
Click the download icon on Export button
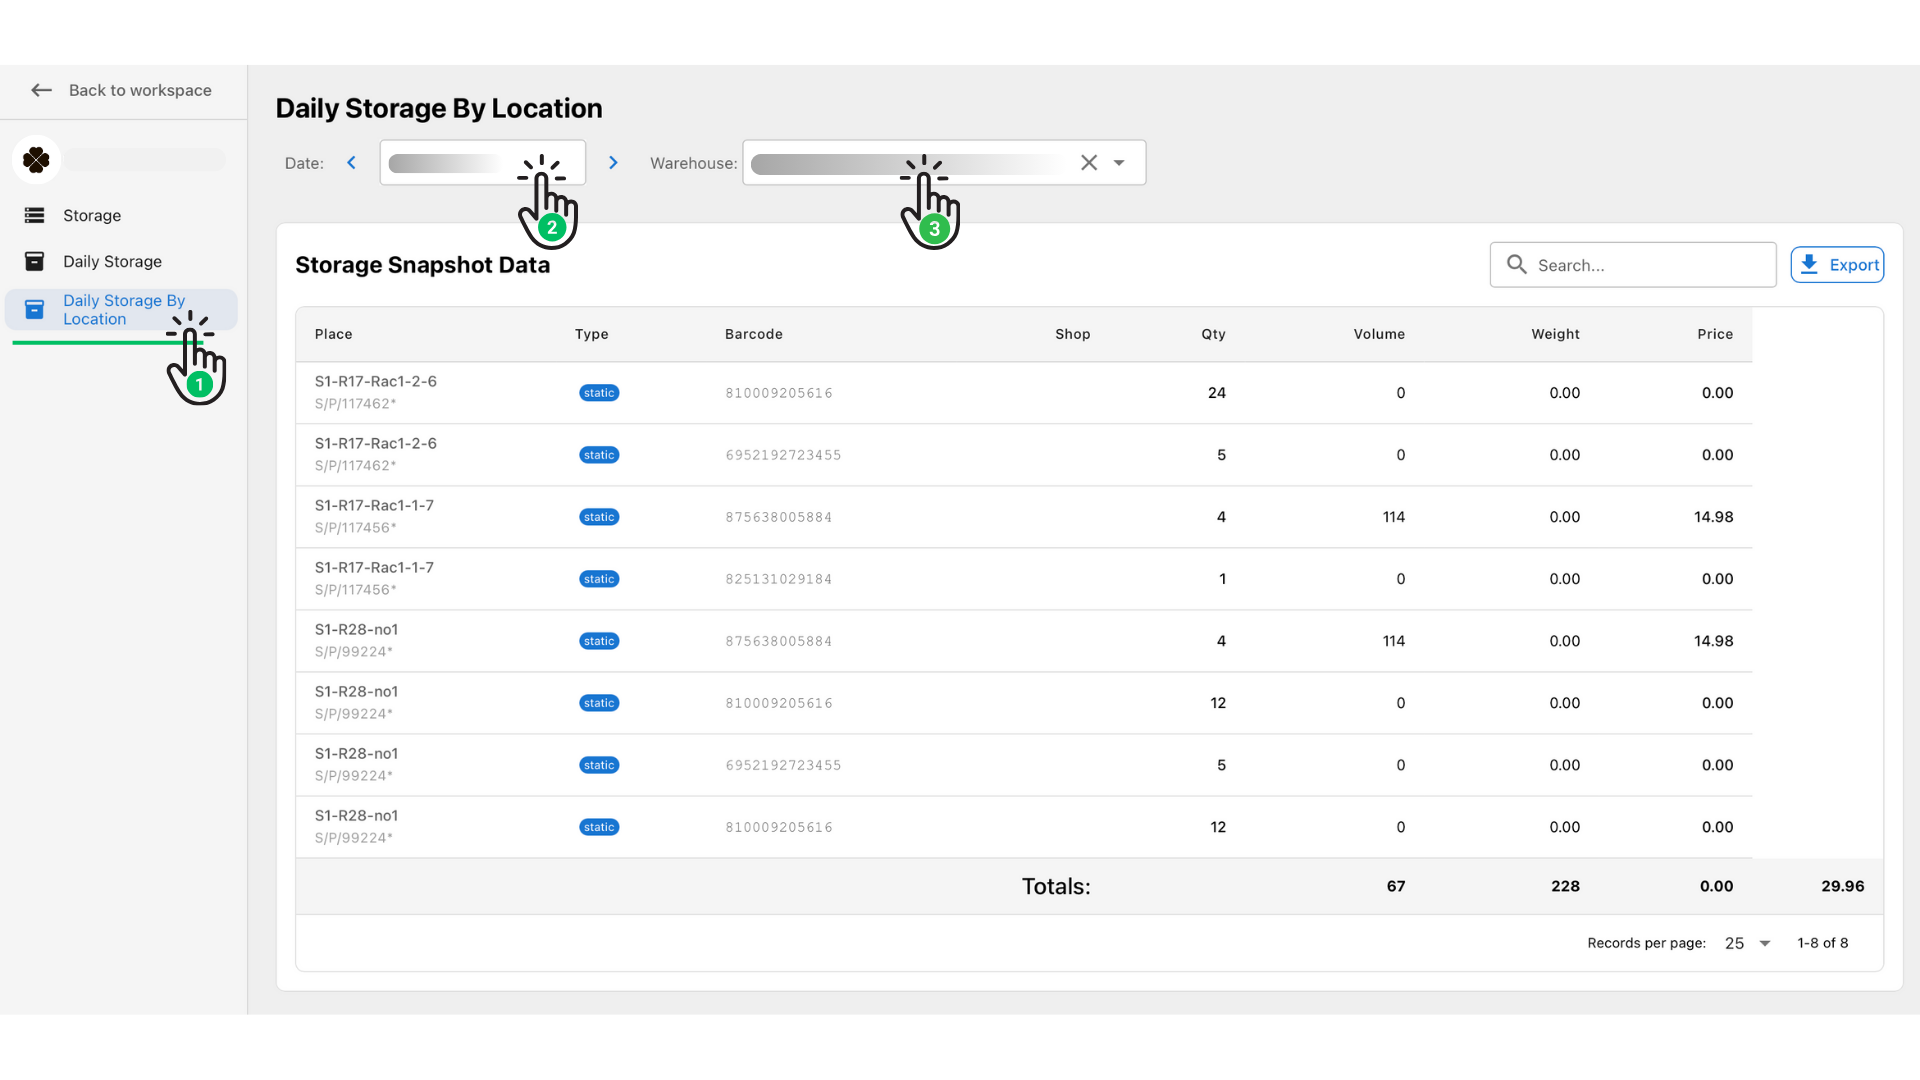tap(1810, 264)
